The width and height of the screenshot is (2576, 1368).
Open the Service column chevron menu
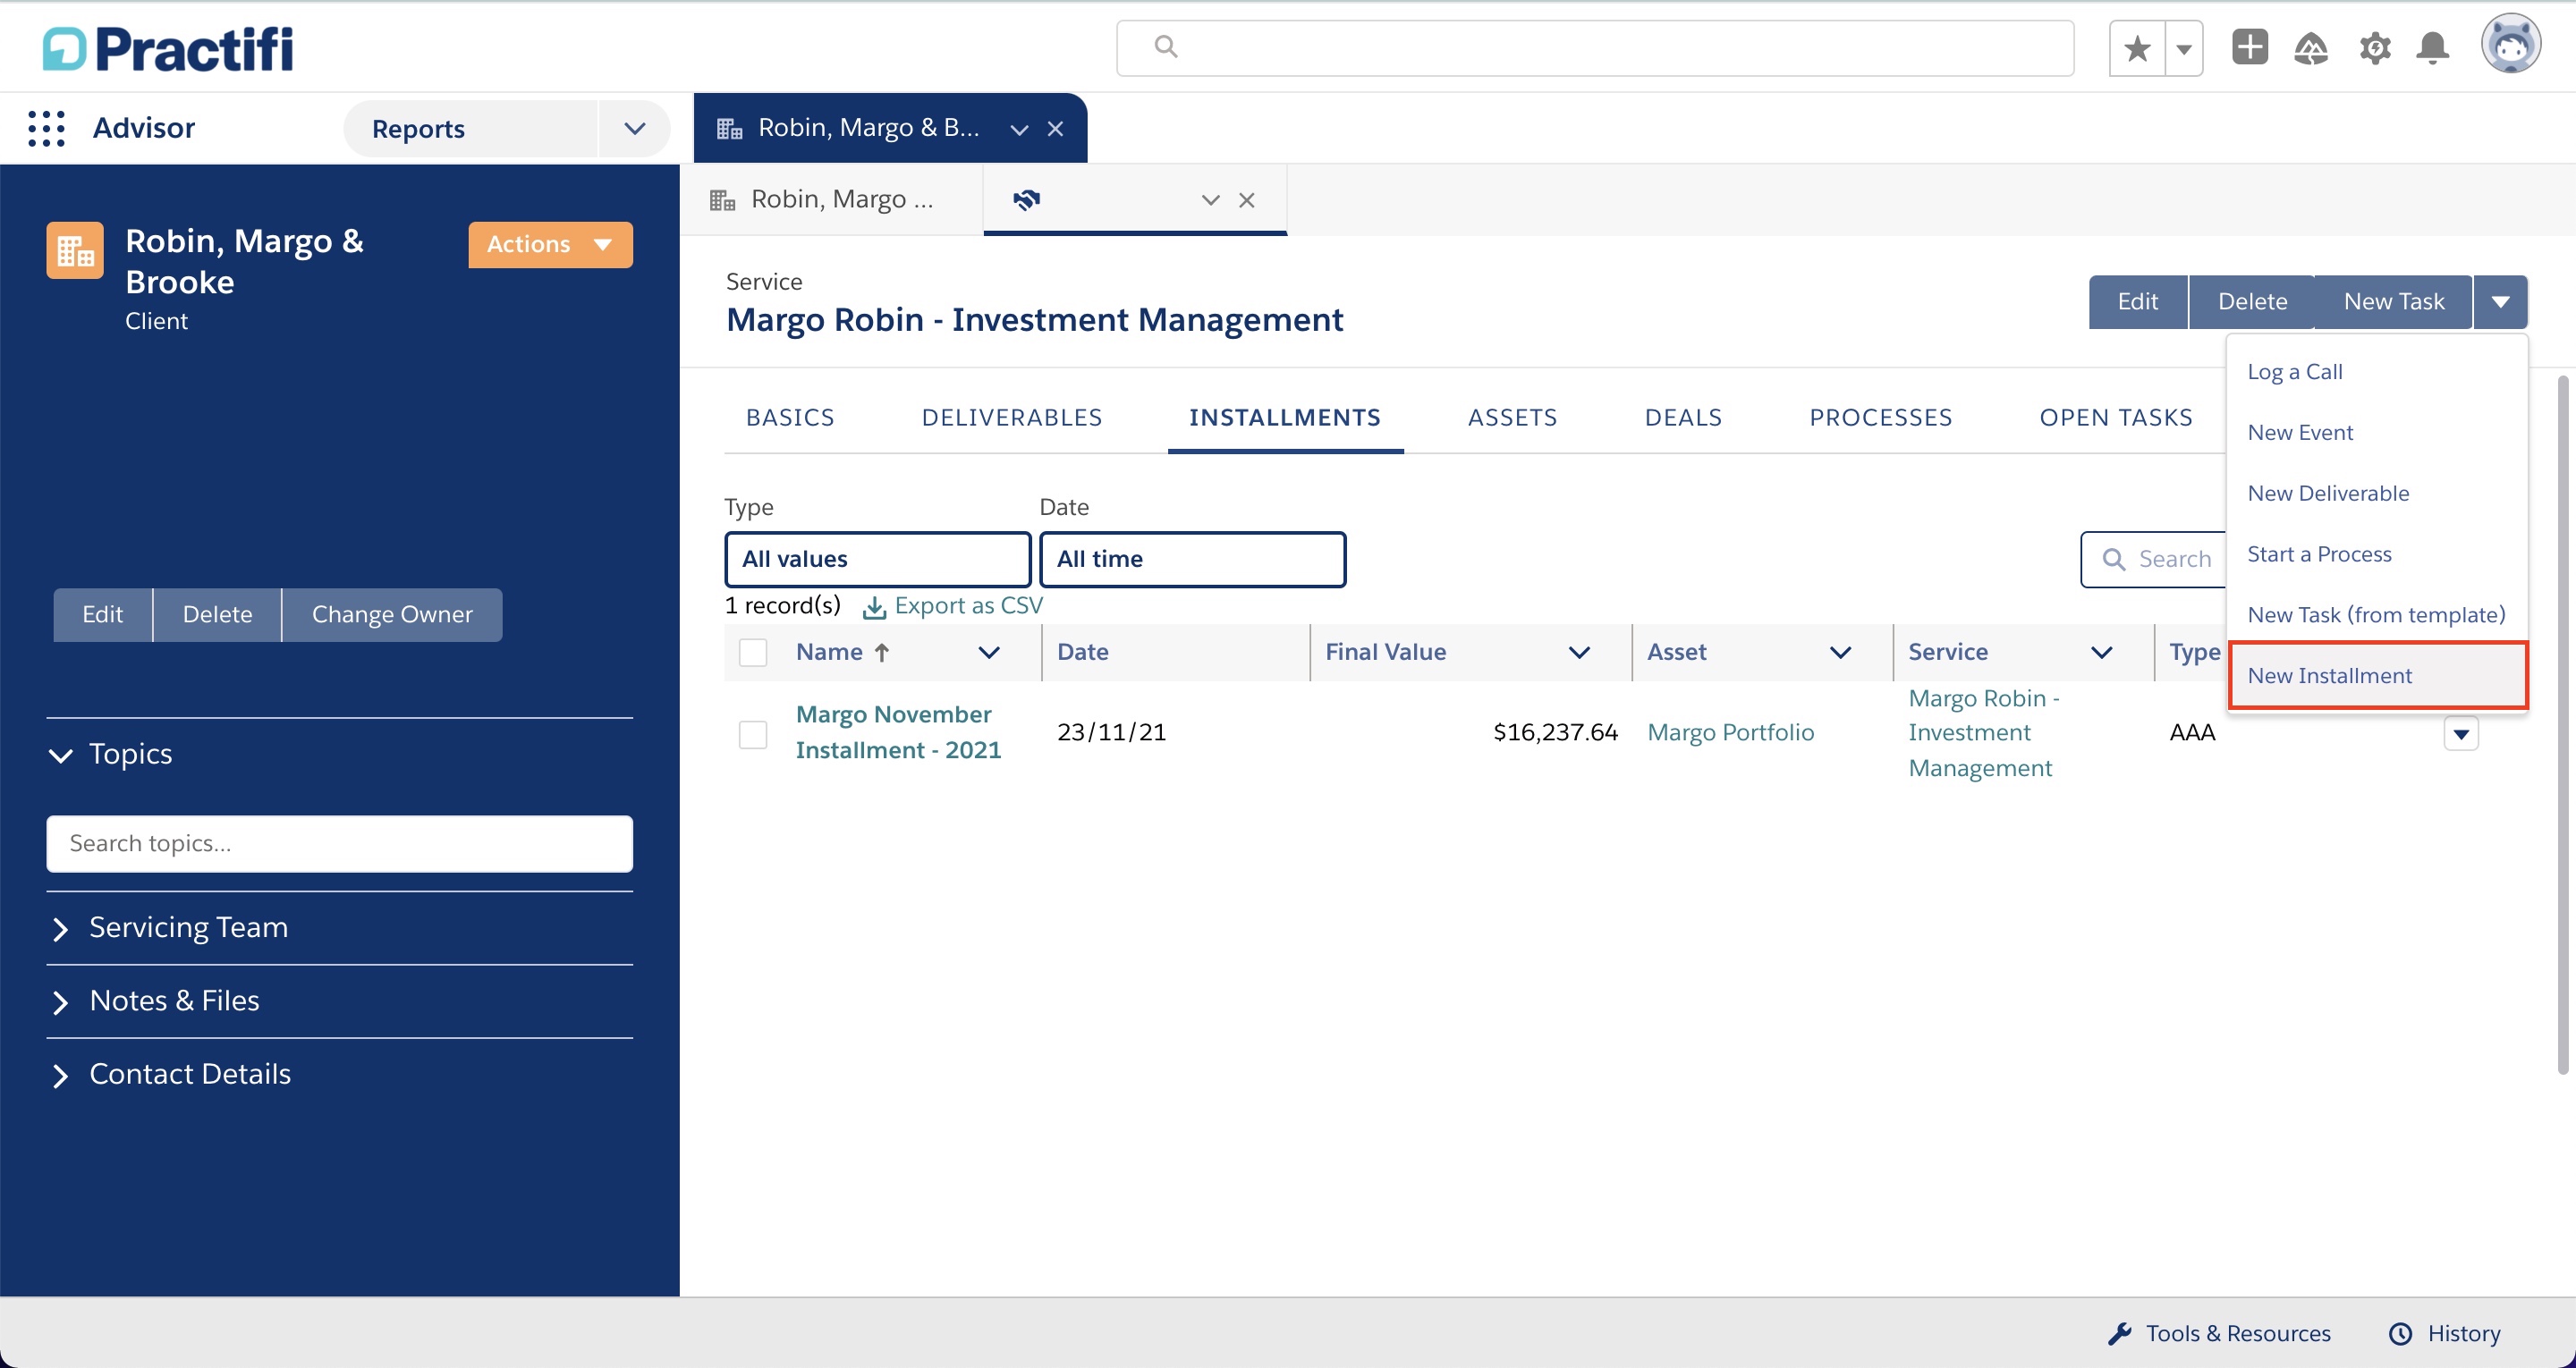tap(2101, 652)
